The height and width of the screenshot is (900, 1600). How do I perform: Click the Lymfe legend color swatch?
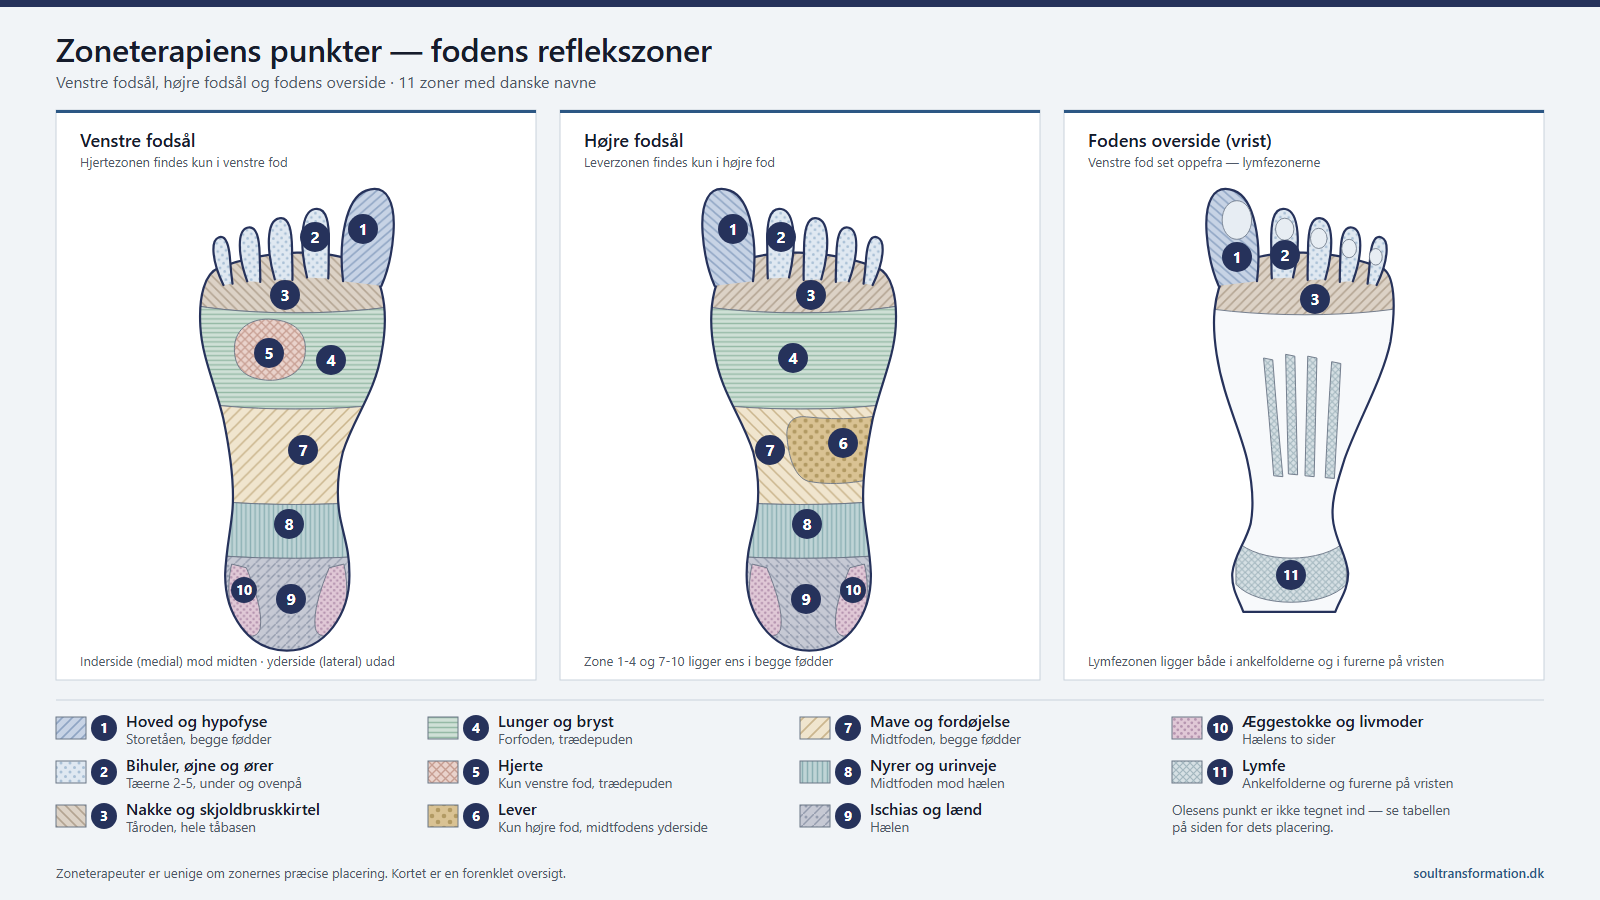(1187, 772)
